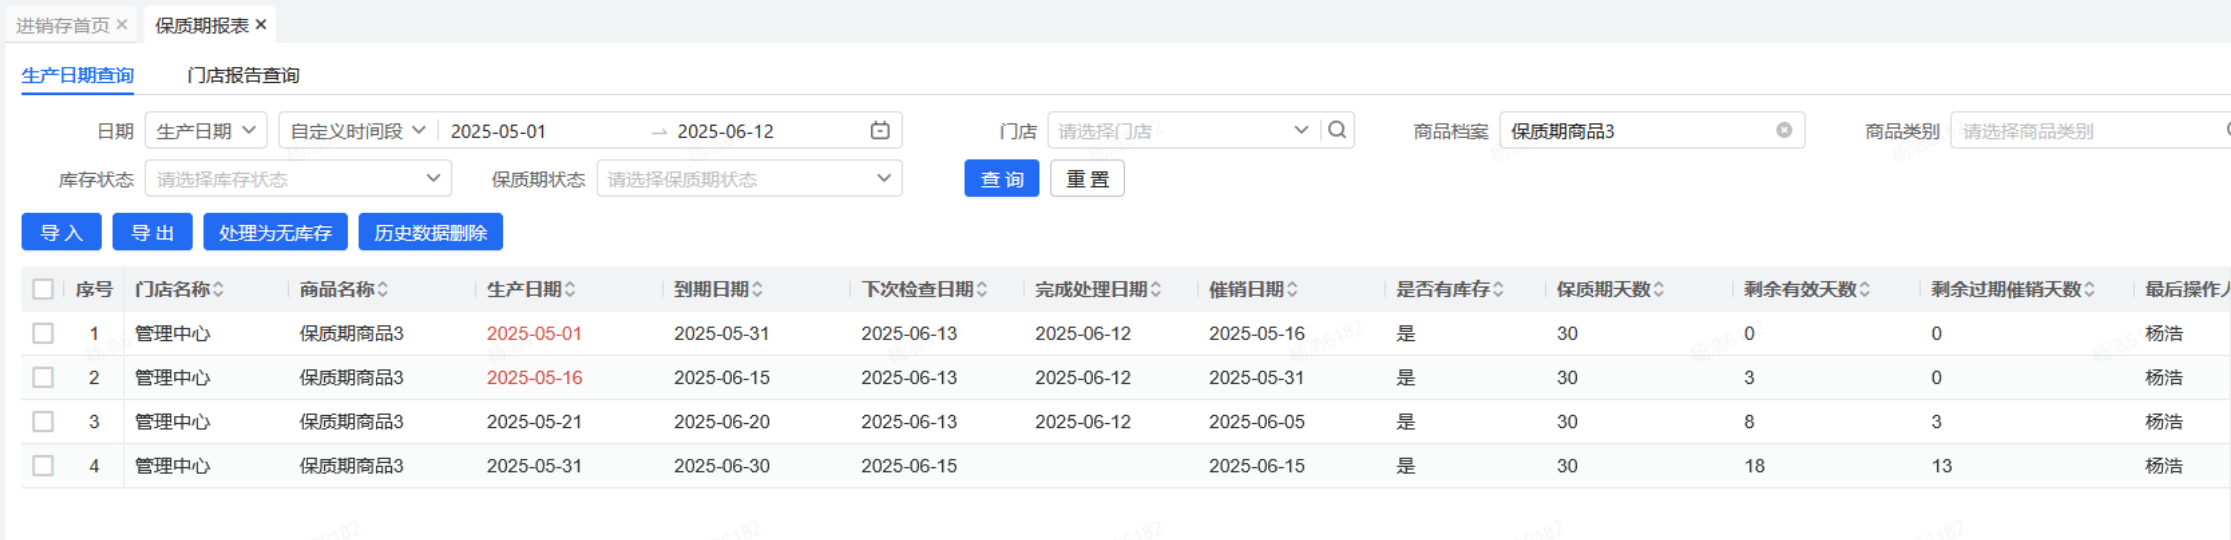This screenshot has height=540, width=2231.
Task: Click the 导出 button
Action: coord(152,232)
